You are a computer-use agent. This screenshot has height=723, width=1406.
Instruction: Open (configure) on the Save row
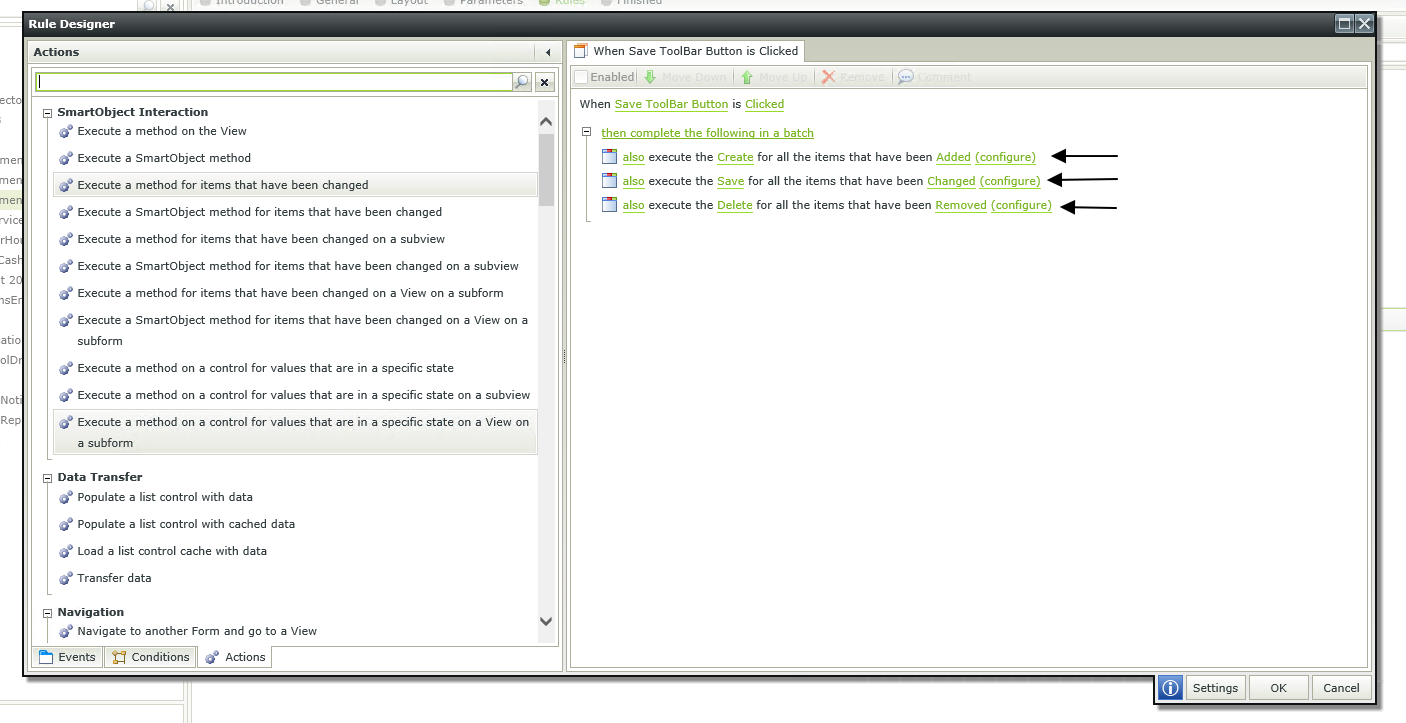tap(1010, 181)
